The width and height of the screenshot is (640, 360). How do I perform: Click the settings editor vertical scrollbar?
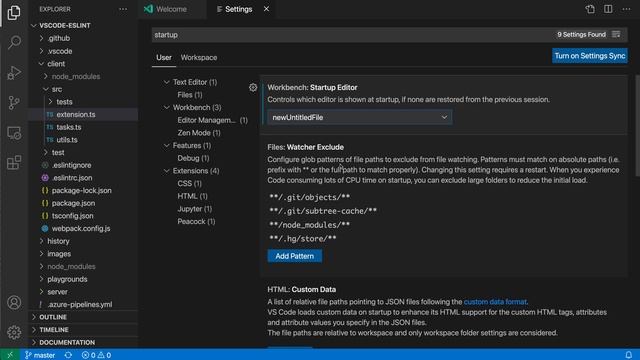[637, 126]
